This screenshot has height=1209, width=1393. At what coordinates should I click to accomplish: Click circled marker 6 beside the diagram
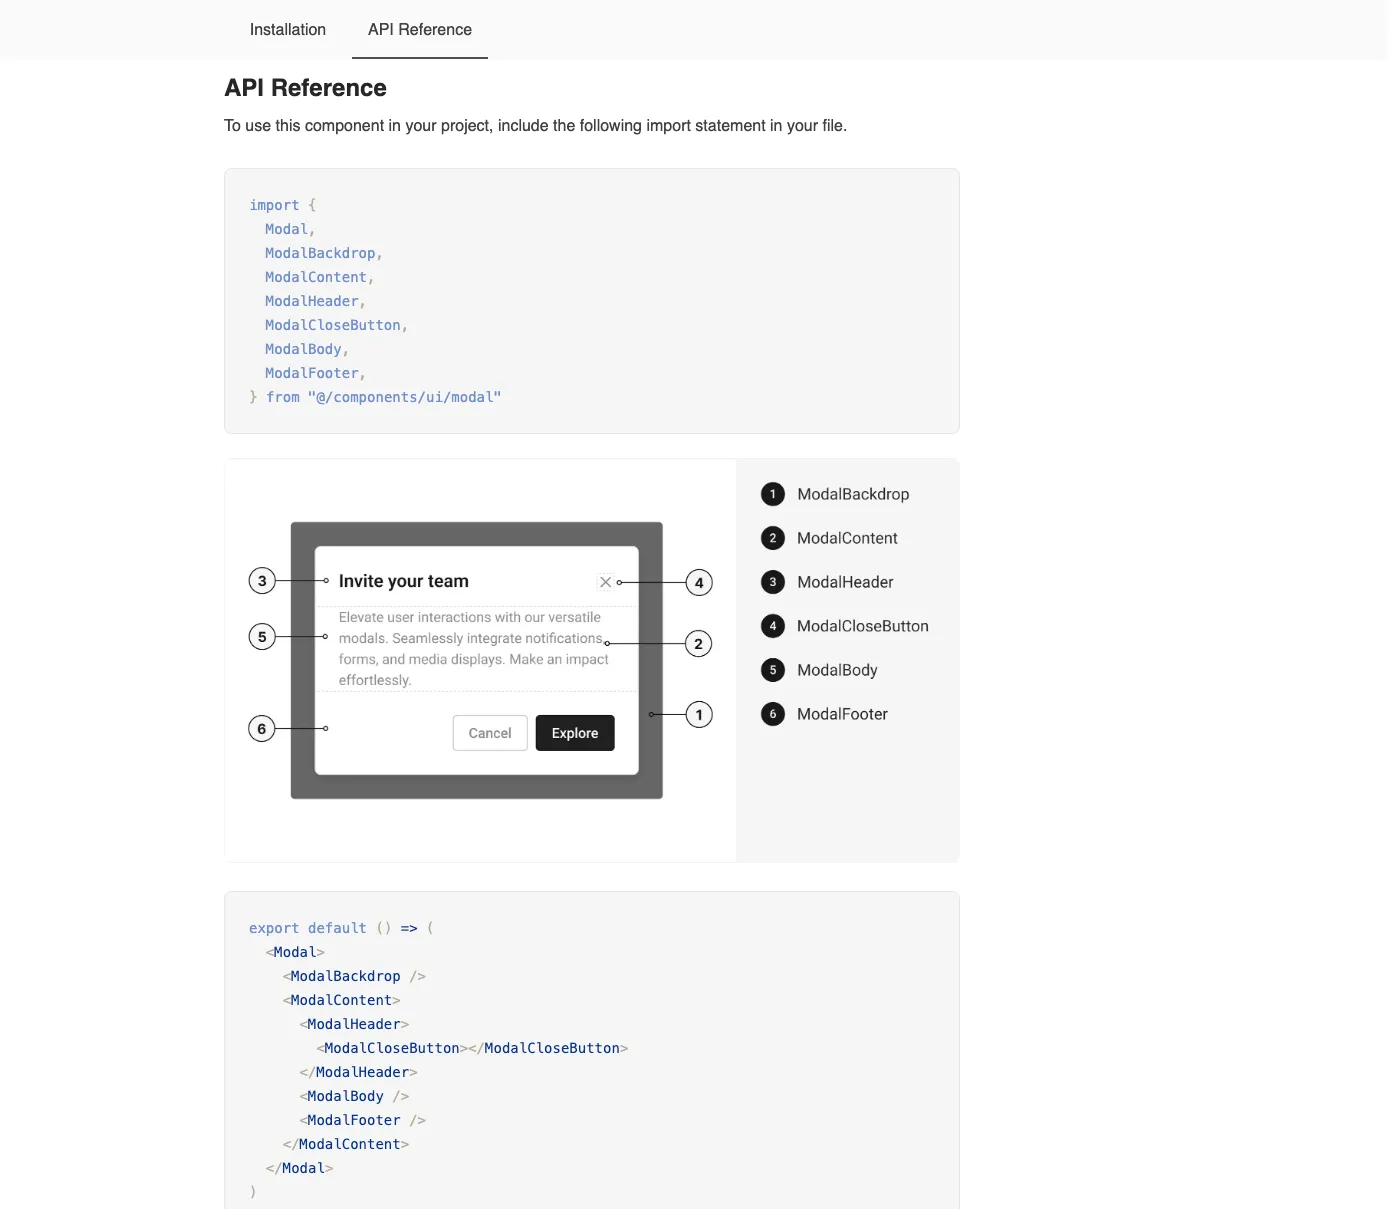click(x=262, y=729)
